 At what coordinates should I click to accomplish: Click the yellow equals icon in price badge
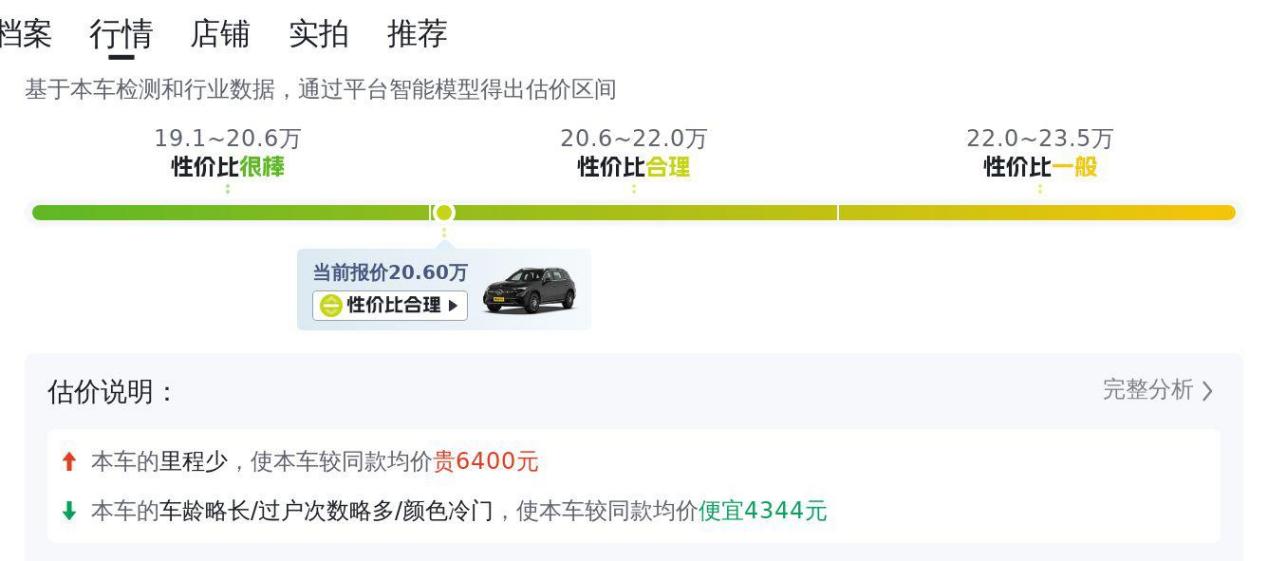331,305
